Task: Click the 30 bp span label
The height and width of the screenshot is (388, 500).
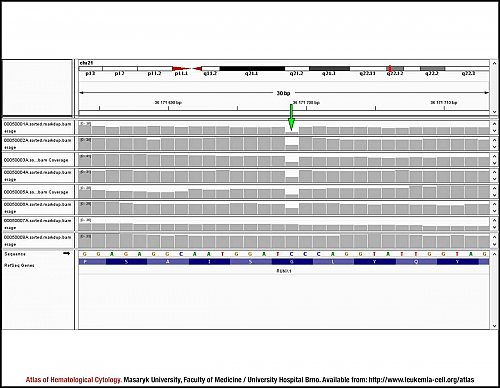Action: point(283,93)
